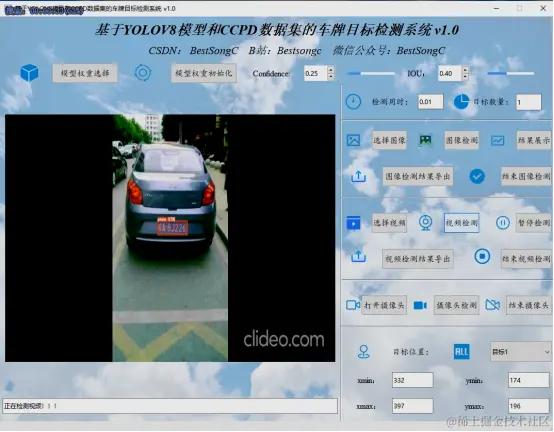554x432 pixels.
Task: Pause with the 暂停检测 button
Action: (x=534, y=223)
